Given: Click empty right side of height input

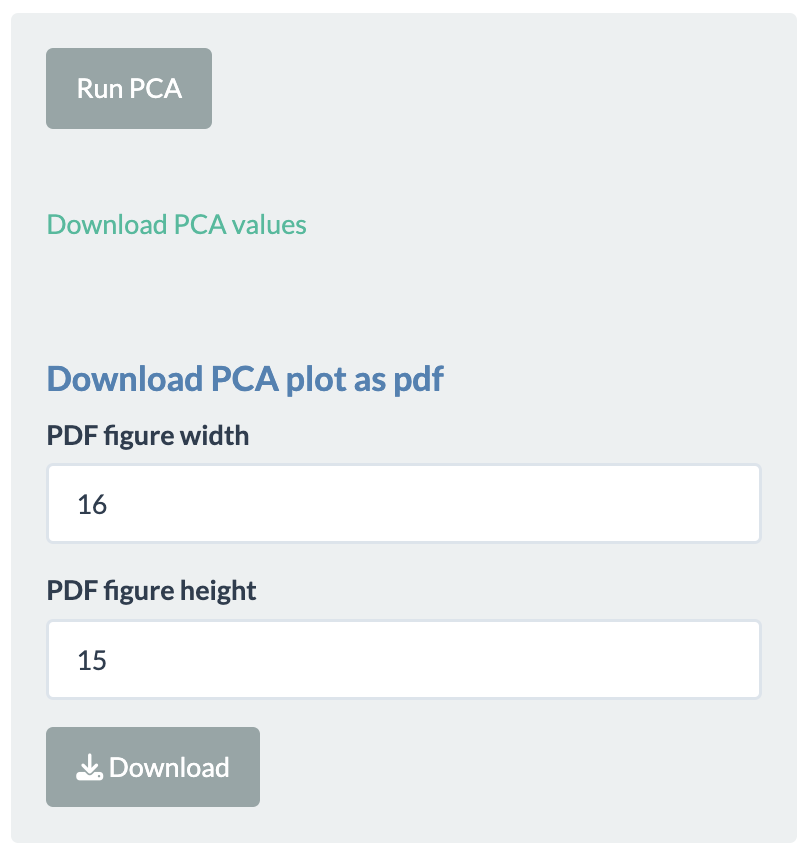Looking at the screenshot, I should (x=599, y=659).
